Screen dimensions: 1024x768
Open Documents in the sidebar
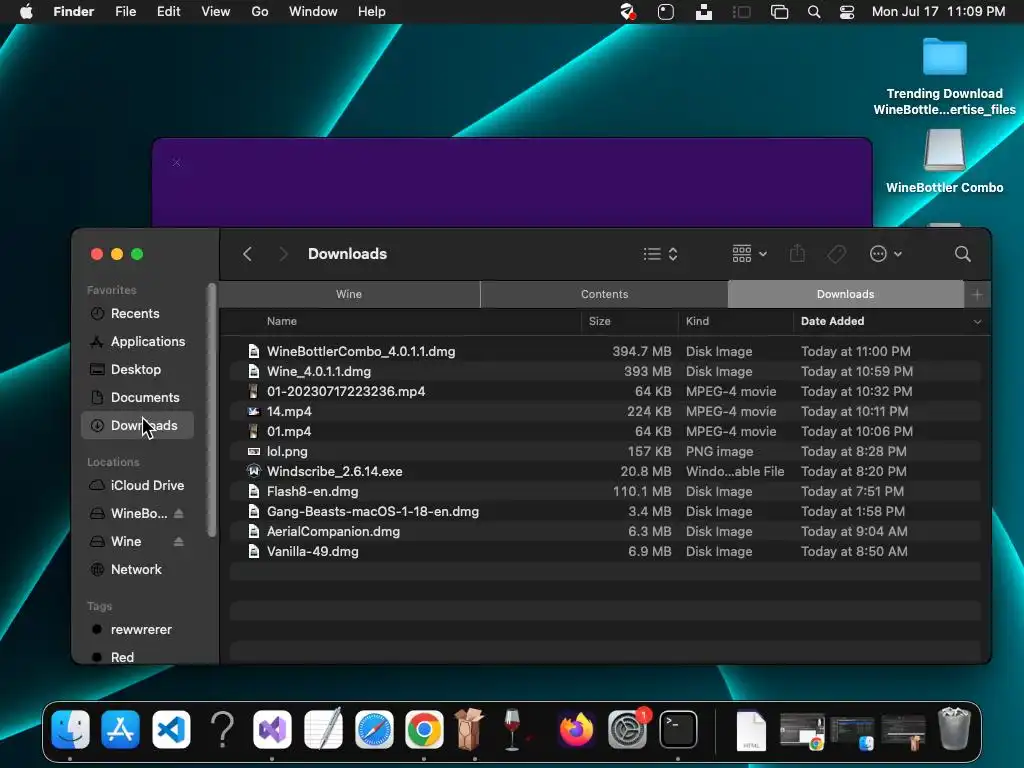pyautogui.click(x=137, y=398)
